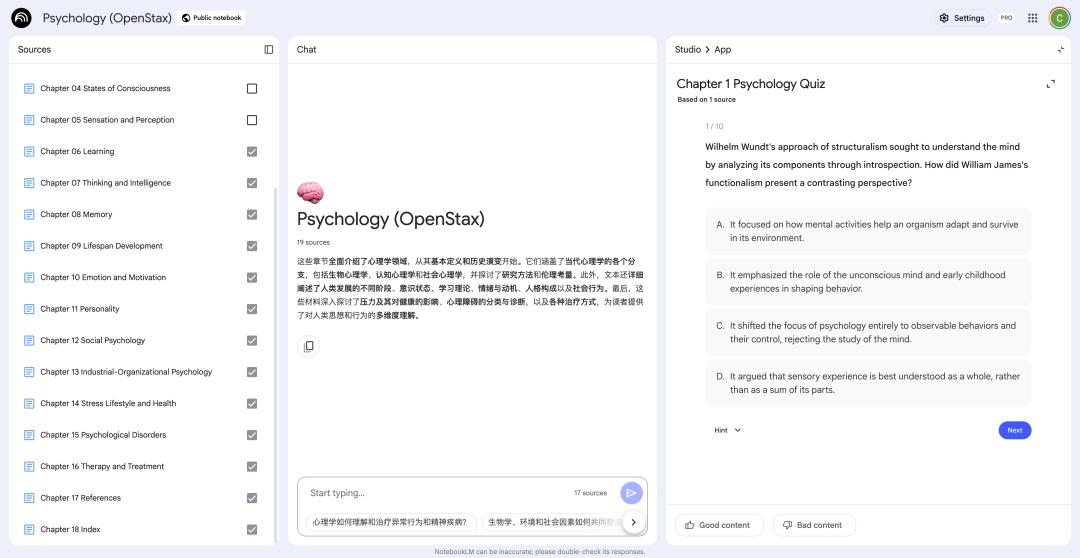Uncheck Chapter 12 Social Psychology checkbox
The image size is (1080, 558).
pos(252,340)
